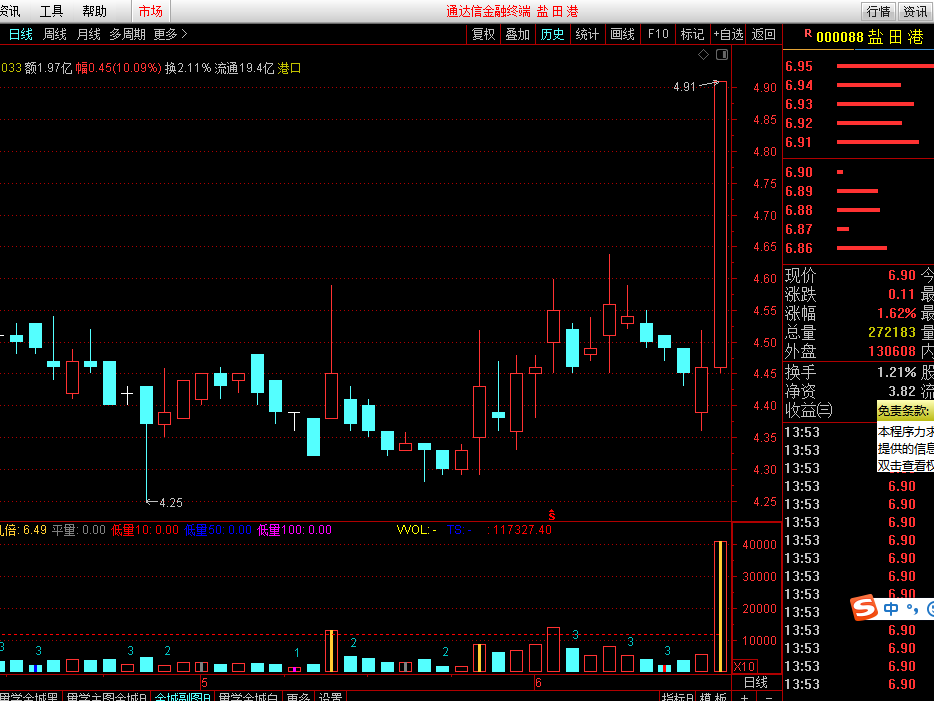Click the 叠加 overlay button

coord(518,35)
